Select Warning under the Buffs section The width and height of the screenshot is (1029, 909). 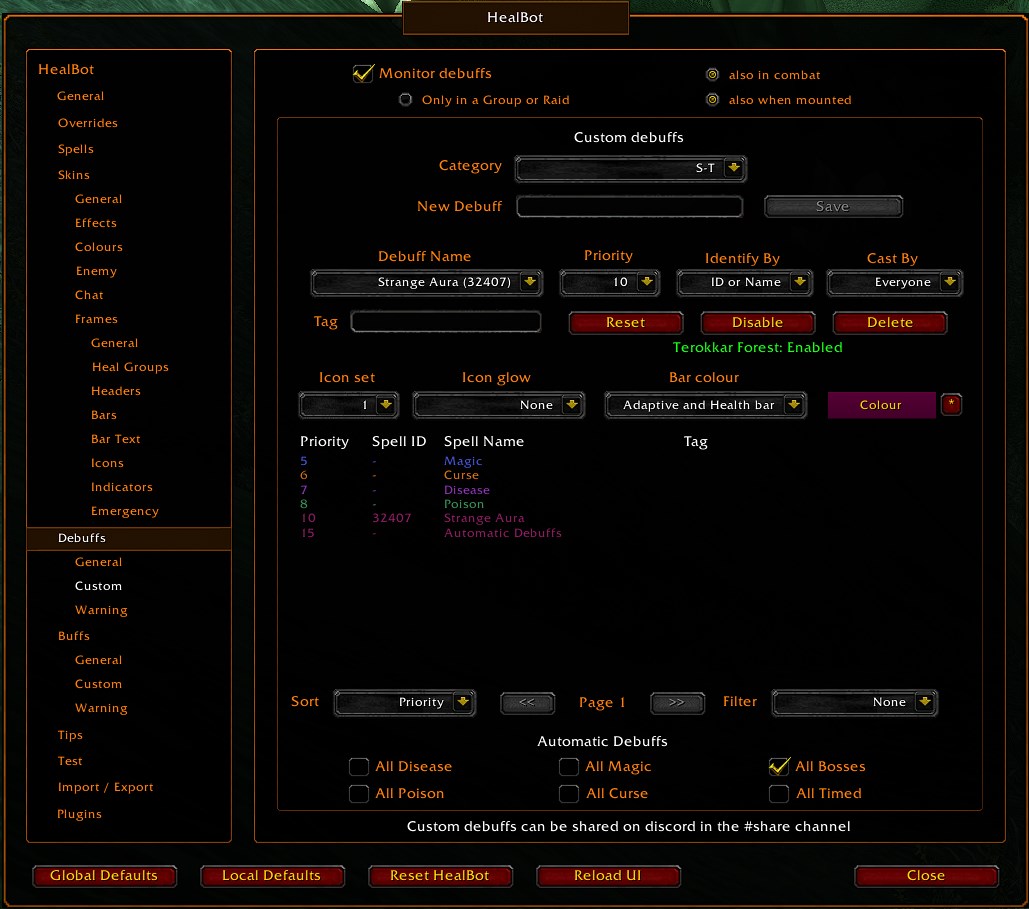coord(101,708)
